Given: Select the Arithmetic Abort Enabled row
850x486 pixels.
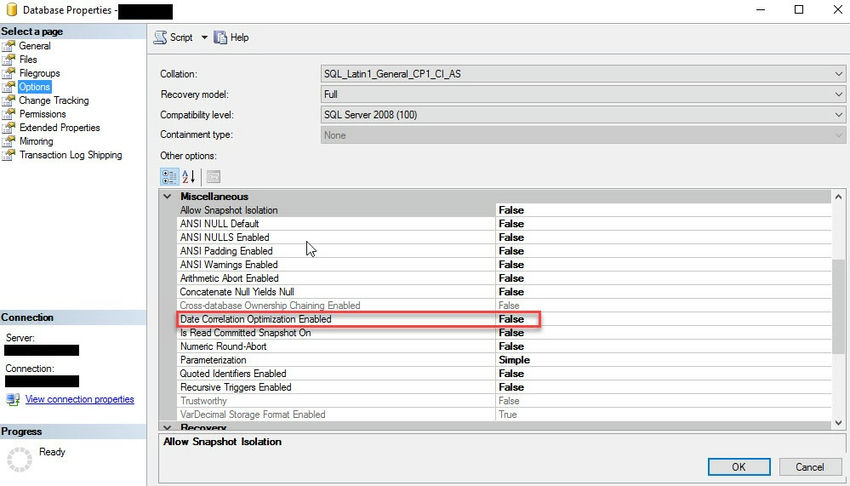Looking at the screenshot, I should click(x=505, y=278).
